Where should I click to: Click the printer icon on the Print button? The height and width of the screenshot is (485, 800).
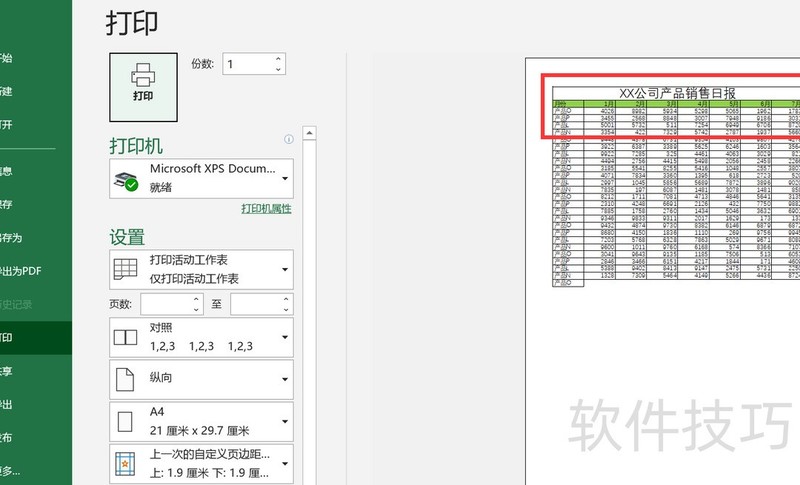[x=143, y=74]
